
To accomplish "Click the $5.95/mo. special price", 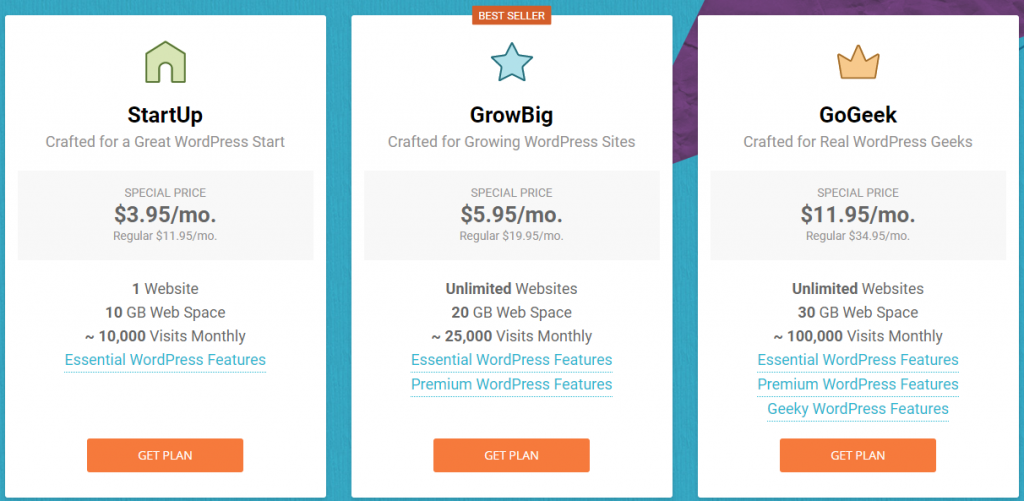I will coord(511,214).
